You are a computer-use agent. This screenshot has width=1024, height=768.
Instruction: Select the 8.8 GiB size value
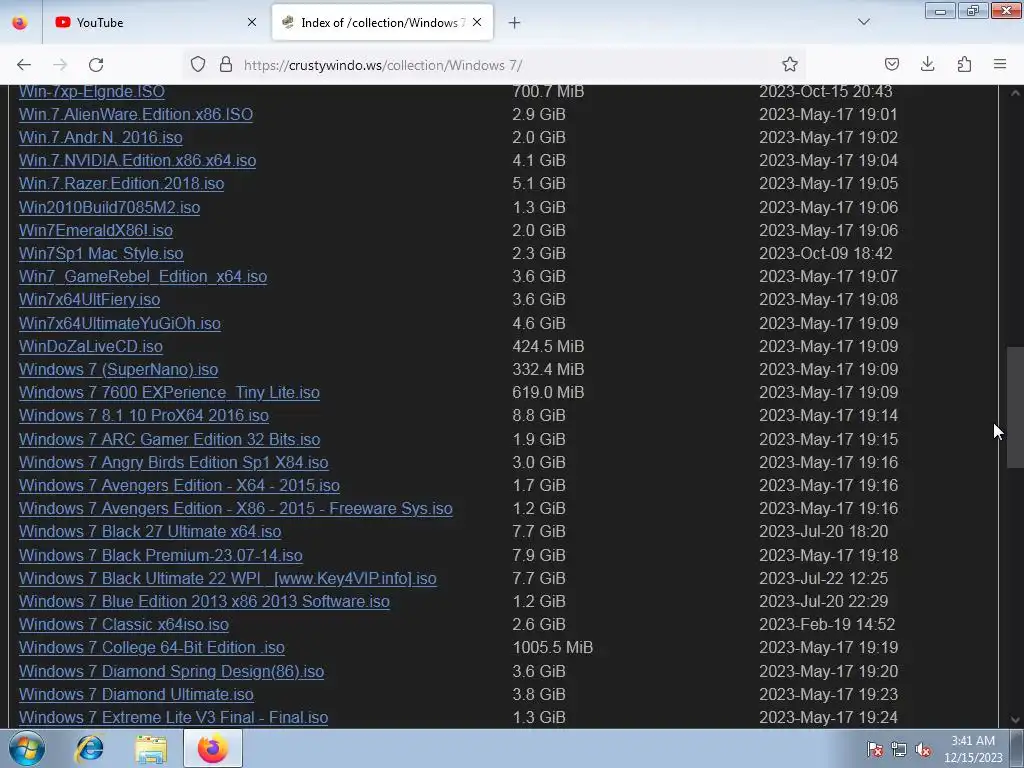click(539, 416)
